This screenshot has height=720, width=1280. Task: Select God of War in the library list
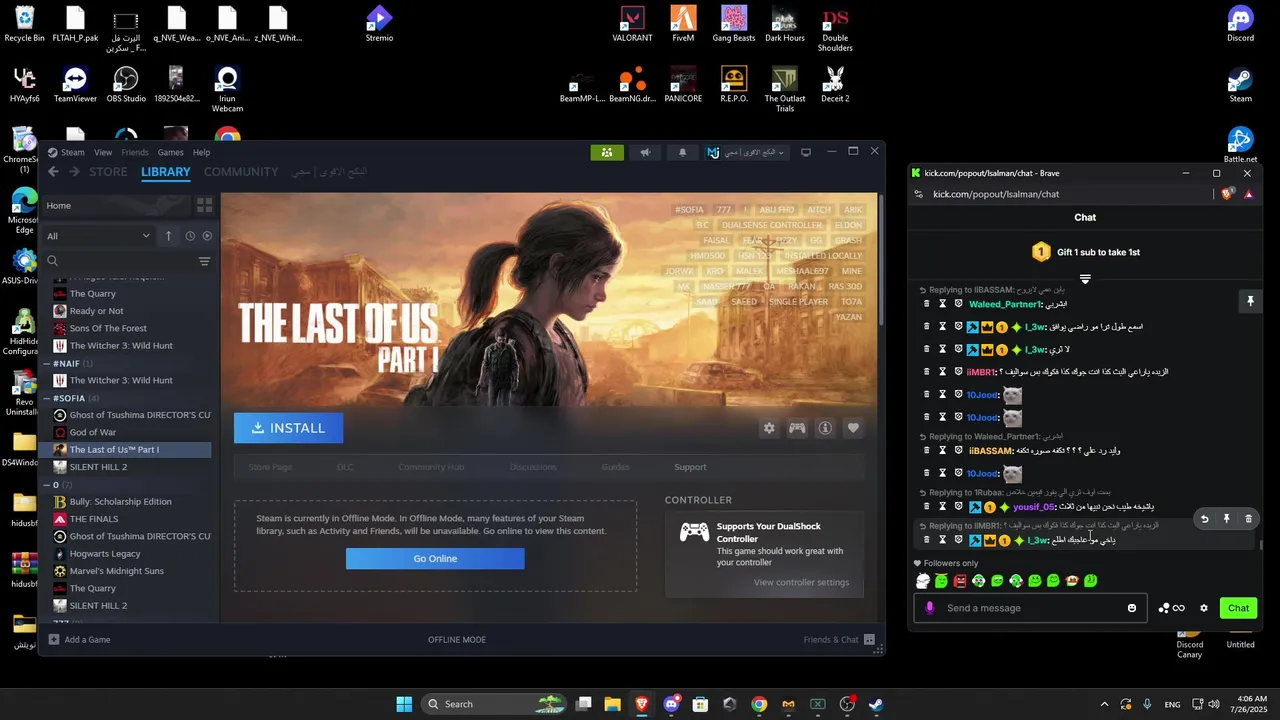click(x=131, y=432)
